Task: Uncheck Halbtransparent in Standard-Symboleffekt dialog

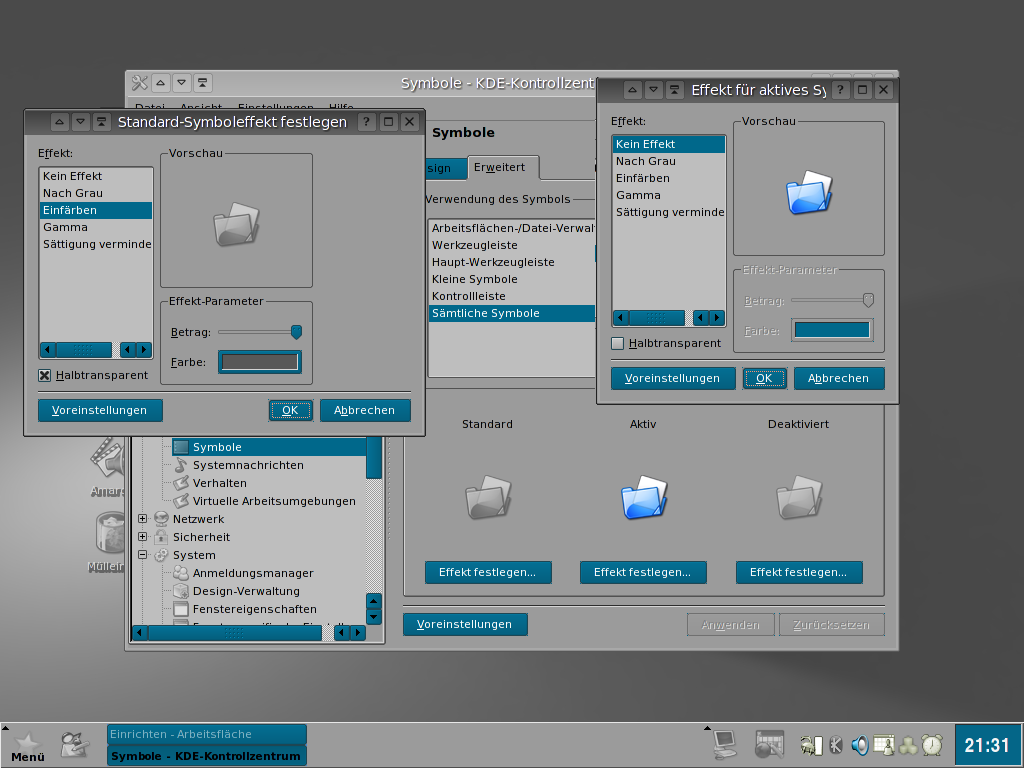Action: click(44, 375)
